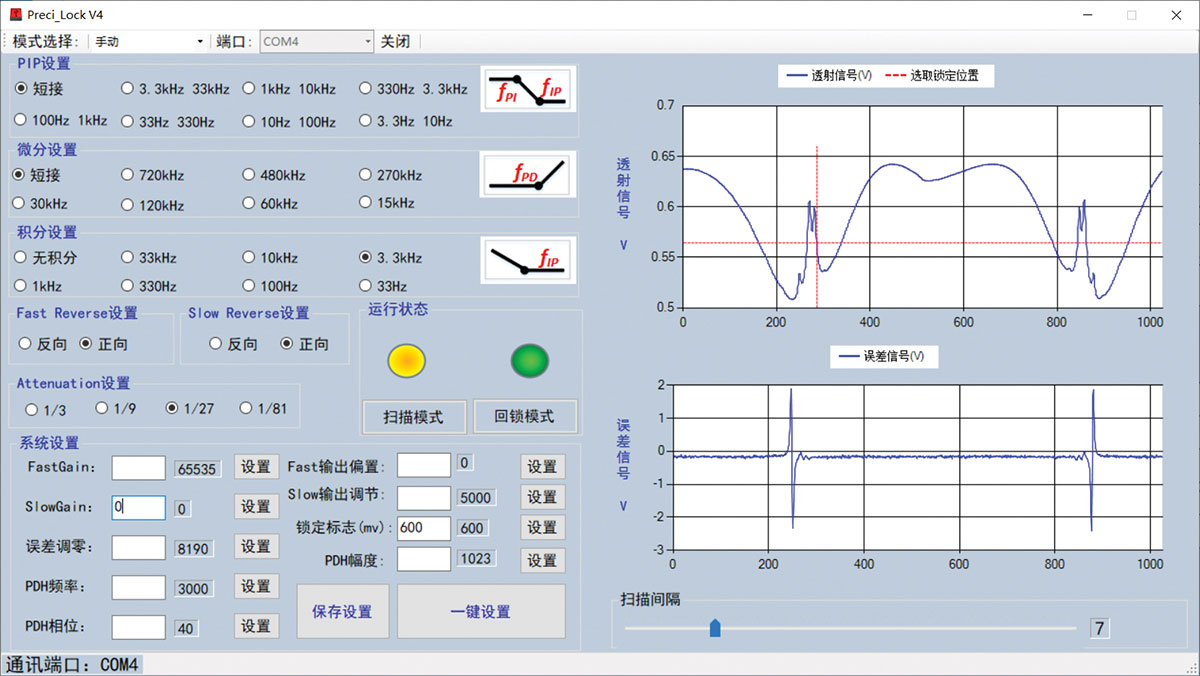Click the yellow status indicator light
Image resolution: width=1200 pixels, height=676 pixels.
(x=406, y=361)
